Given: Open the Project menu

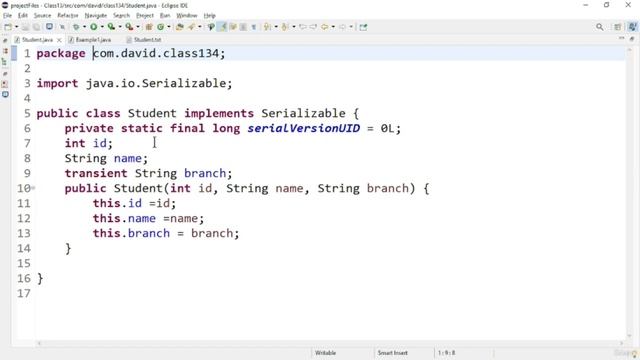Looking at the screenshot, I should [x=145, y=16].
